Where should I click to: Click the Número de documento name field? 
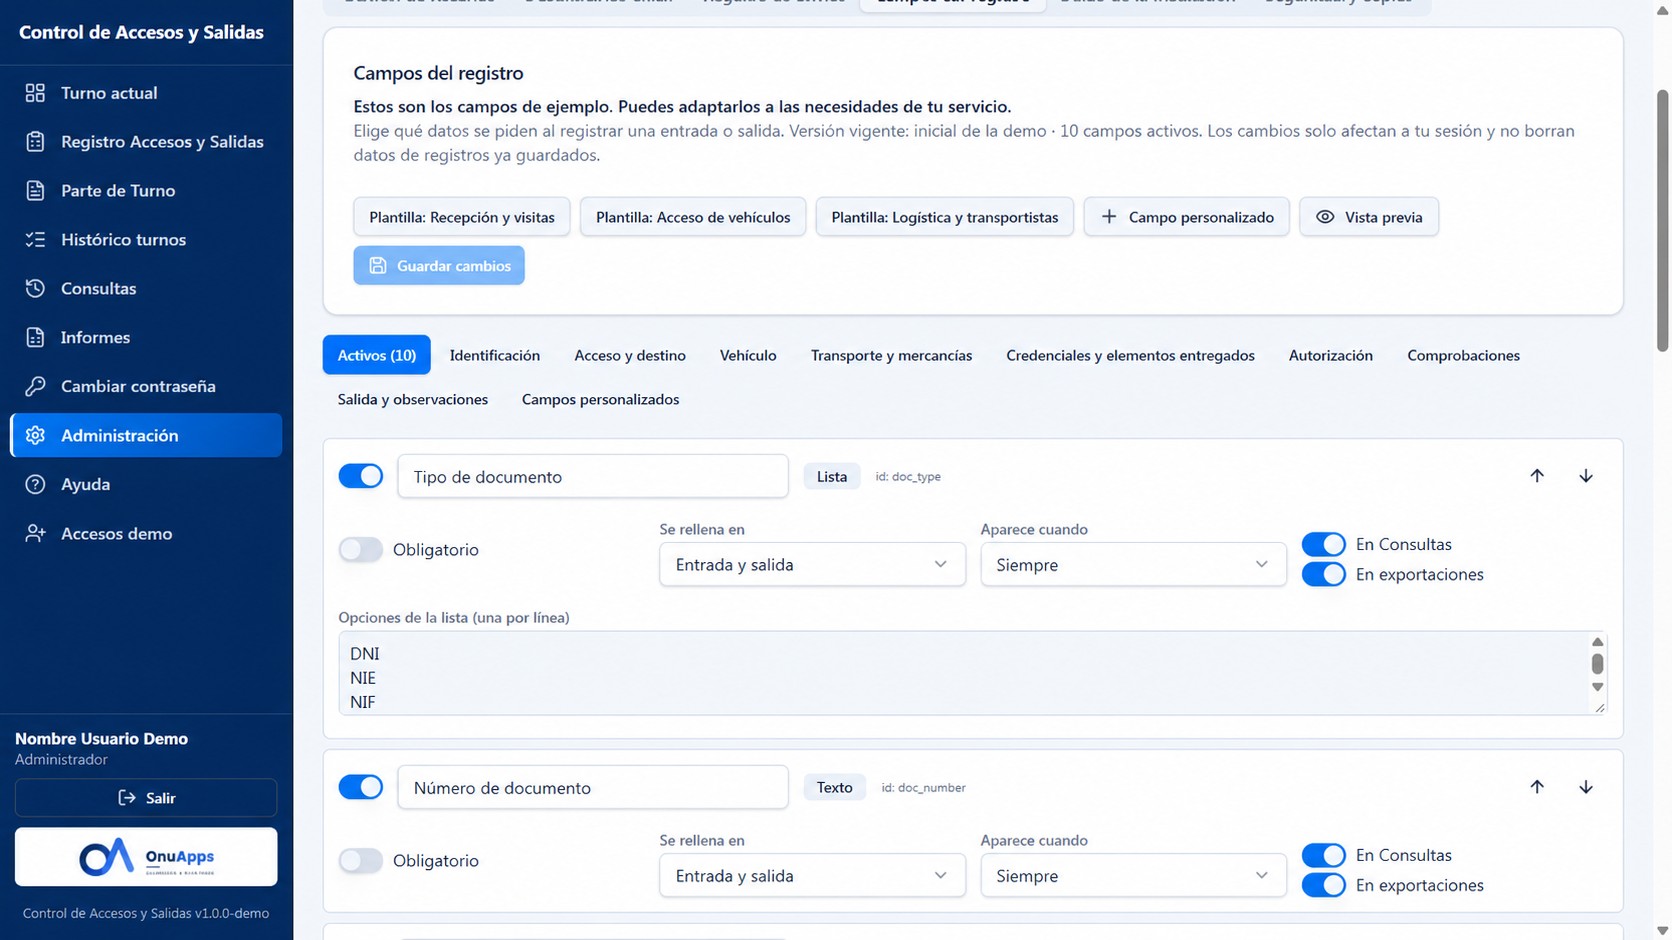coord(593,787)
